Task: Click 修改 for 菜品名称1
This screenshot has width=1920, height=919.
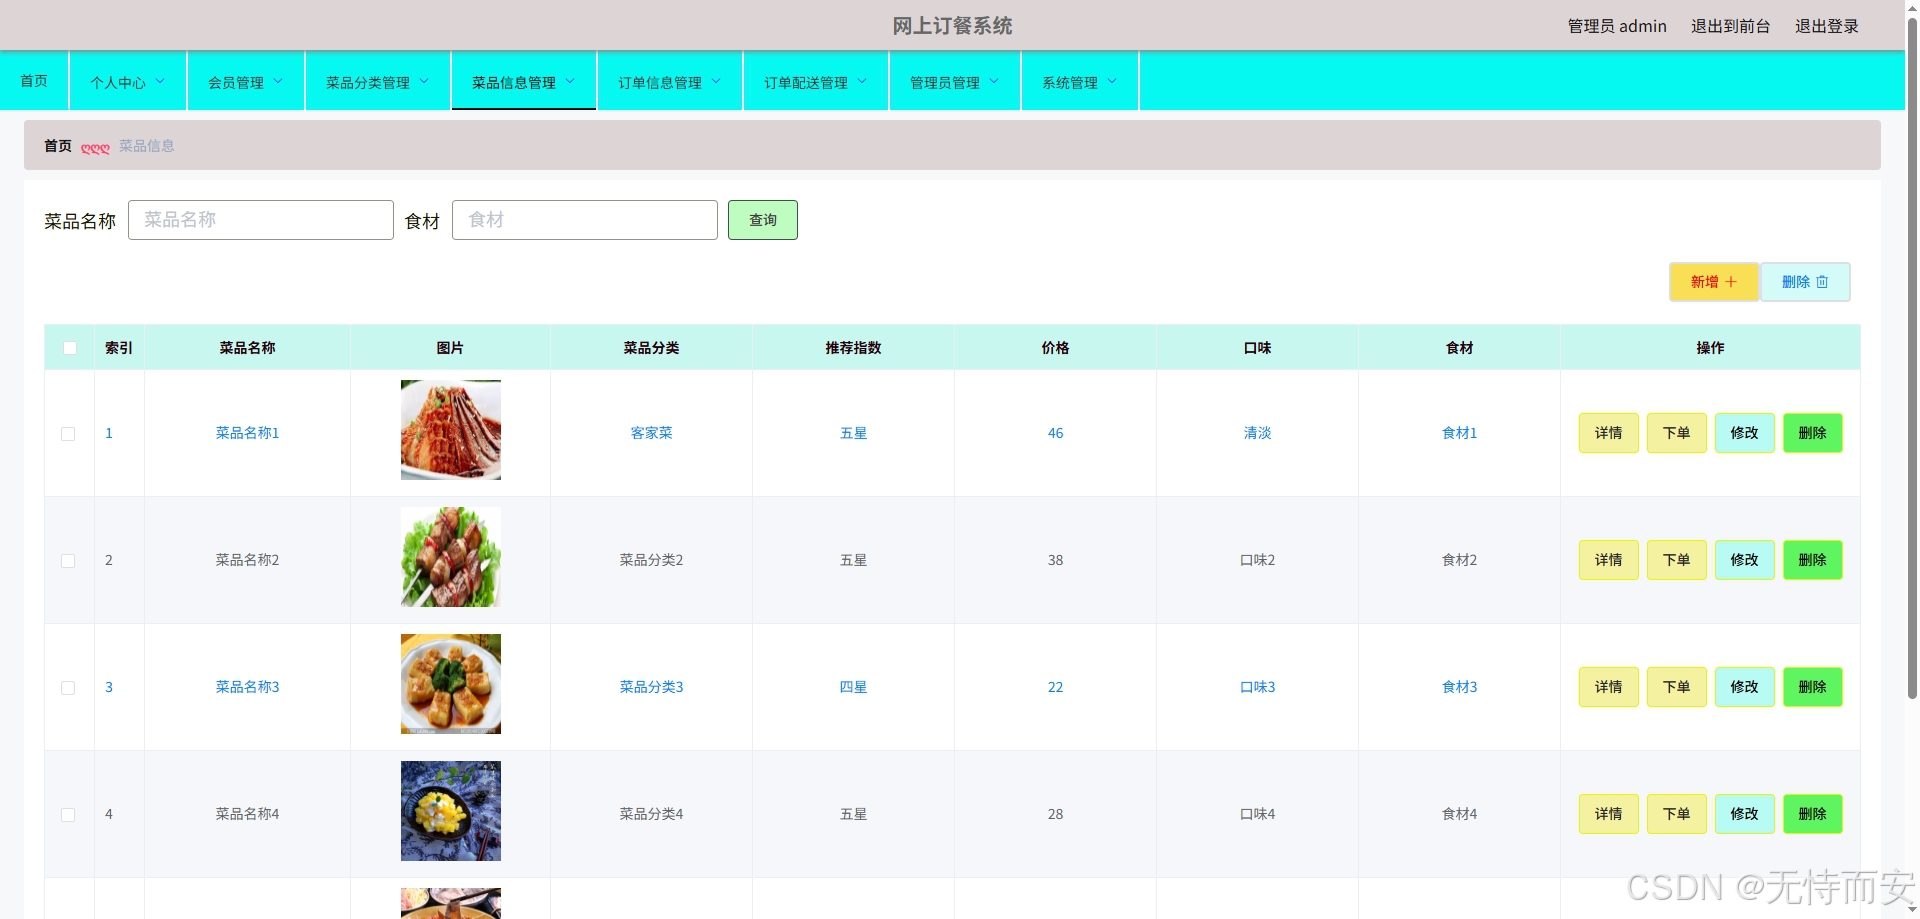Action: pos(1745,433)
